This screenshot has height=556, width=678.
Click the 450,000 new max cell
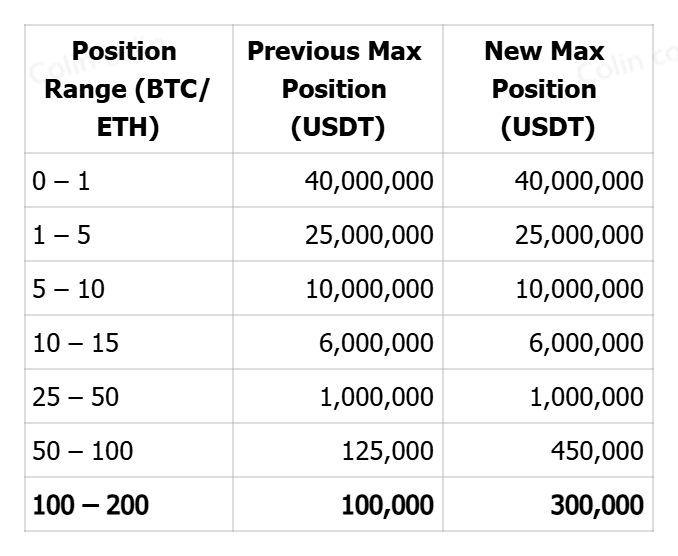pyautogui.click(x=597, y=451)
